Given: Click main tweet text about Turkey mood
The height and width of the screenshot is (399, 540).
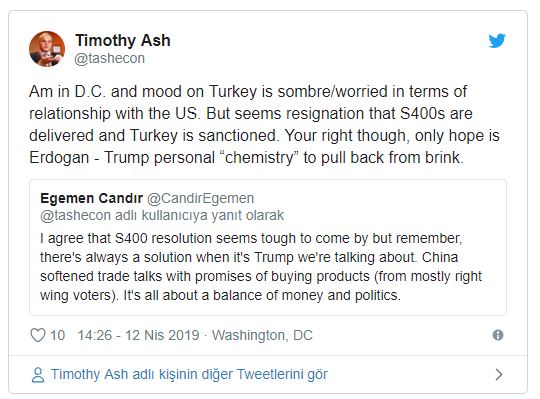Looking at the screenshot, I should point(264,125).
